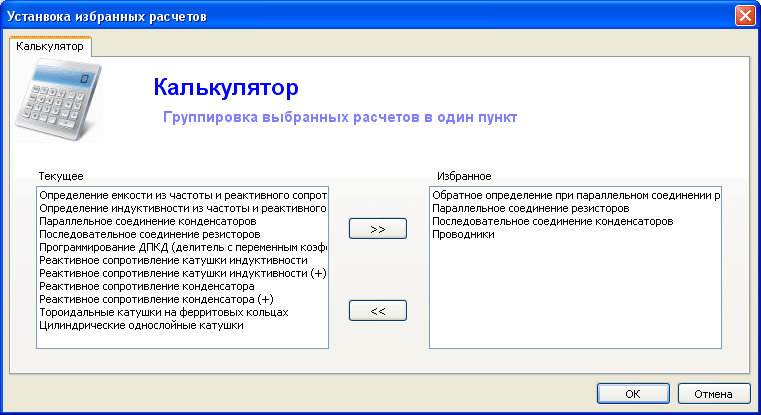Remove item from favorites with << button

[x=378, y=311]
